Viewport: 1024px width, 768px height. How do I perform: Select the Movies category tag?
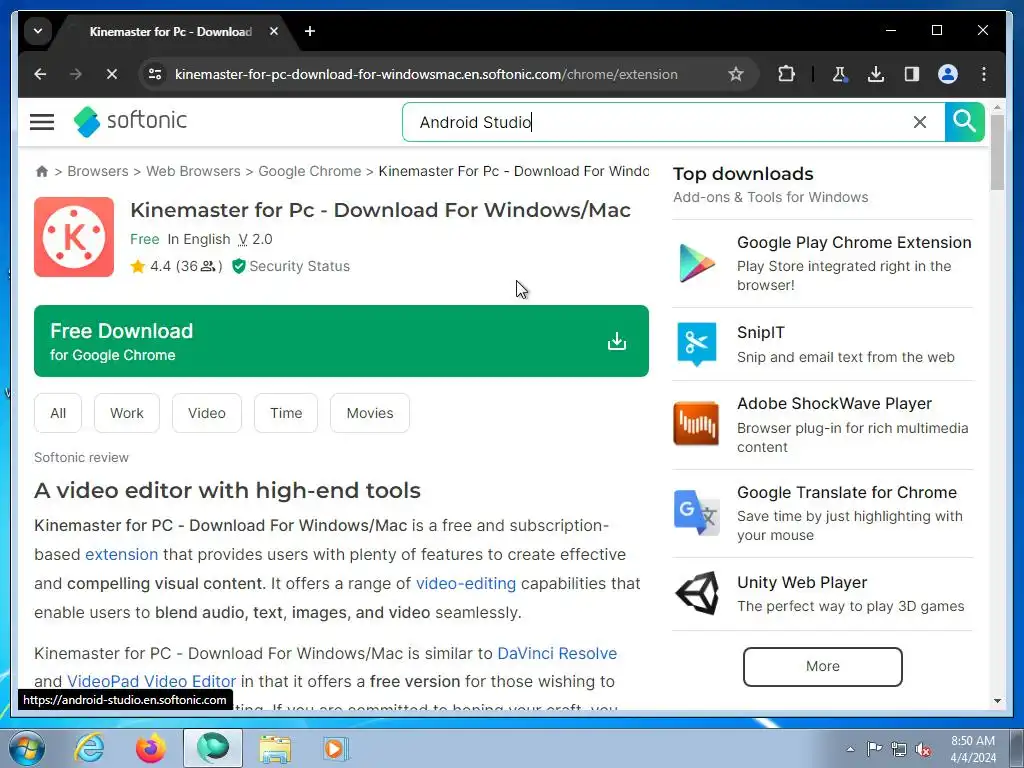(370, 413)
